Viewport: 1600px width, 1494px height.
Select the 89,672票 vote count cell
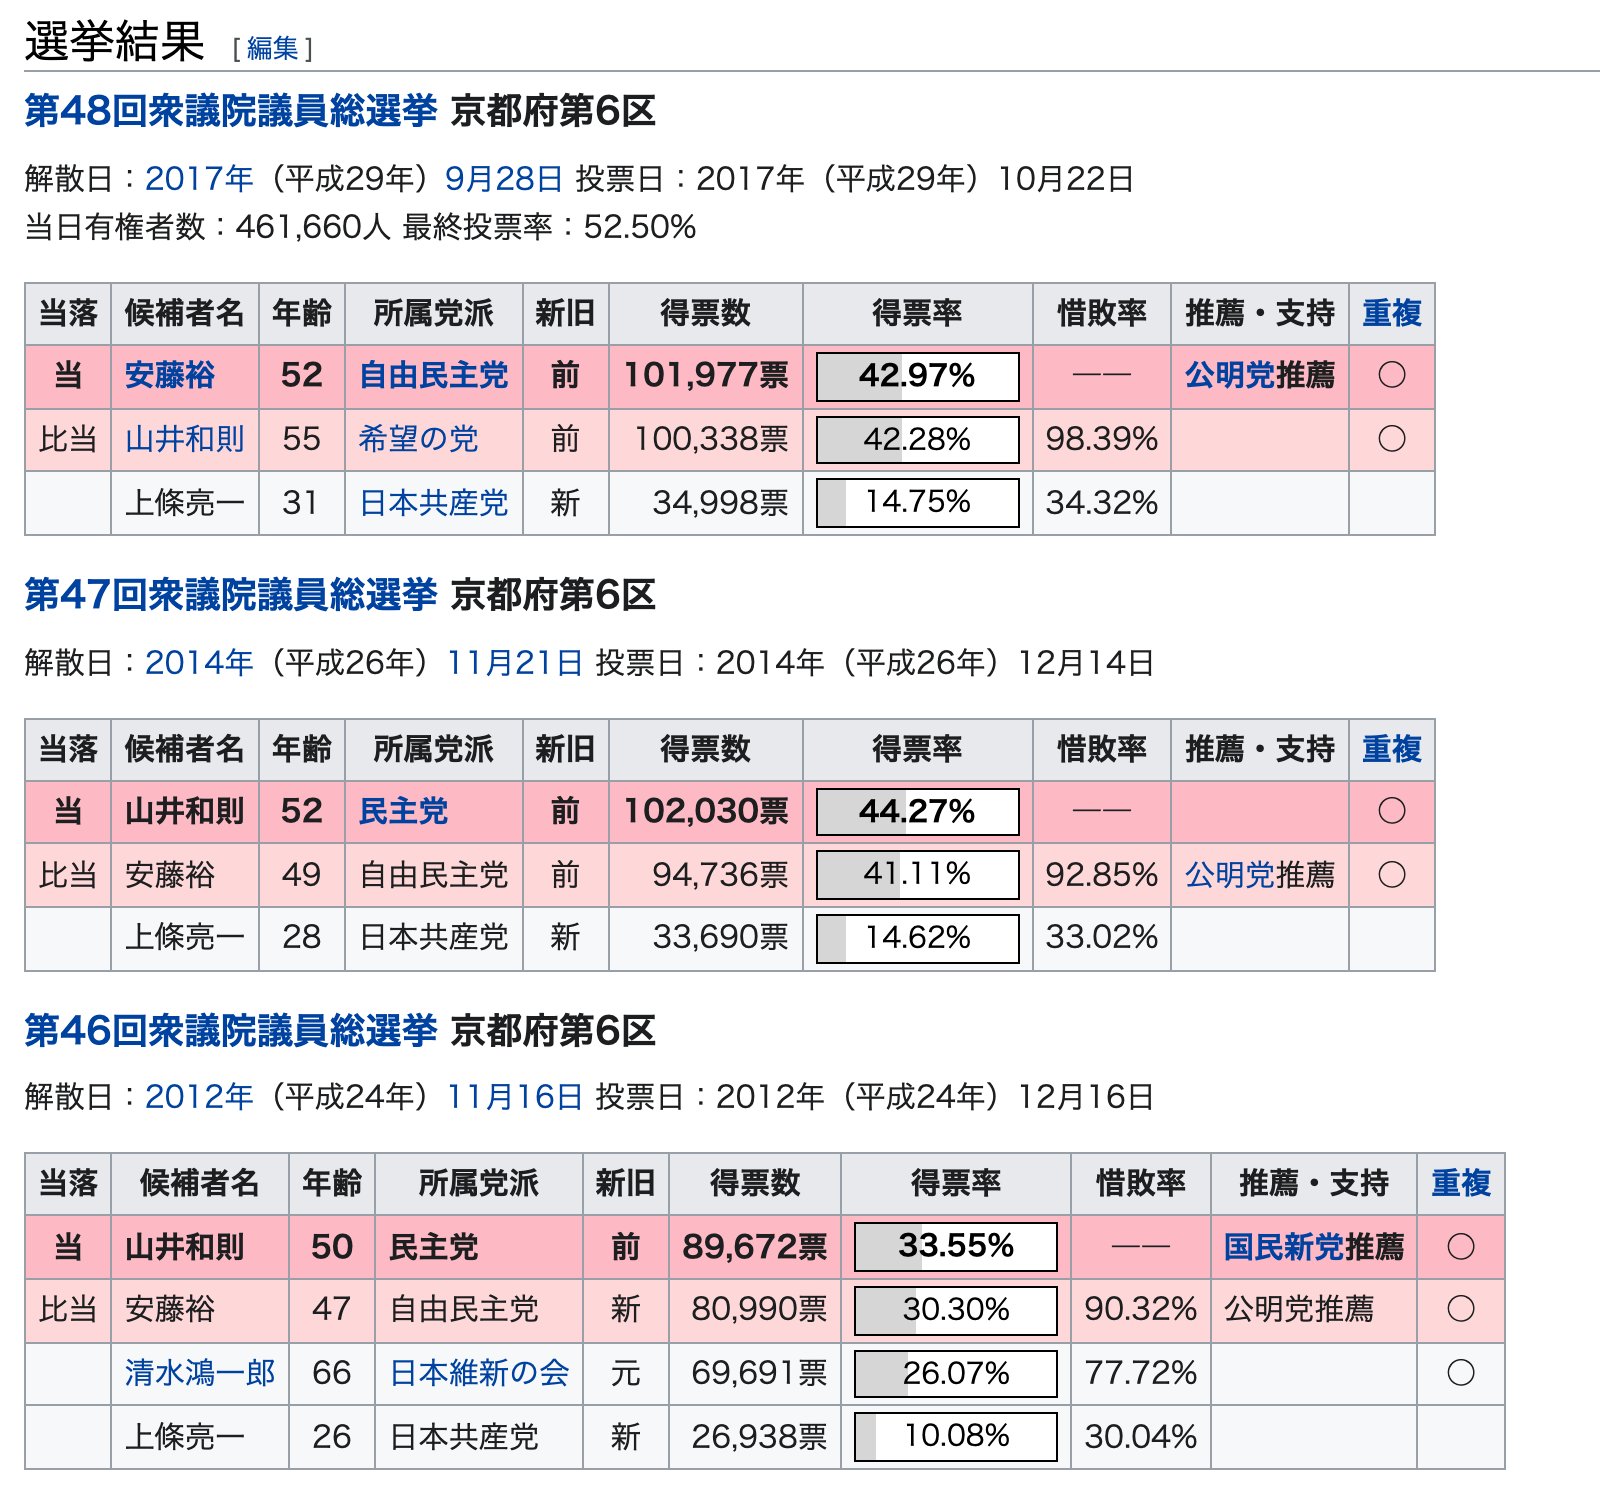(755, 1246)
